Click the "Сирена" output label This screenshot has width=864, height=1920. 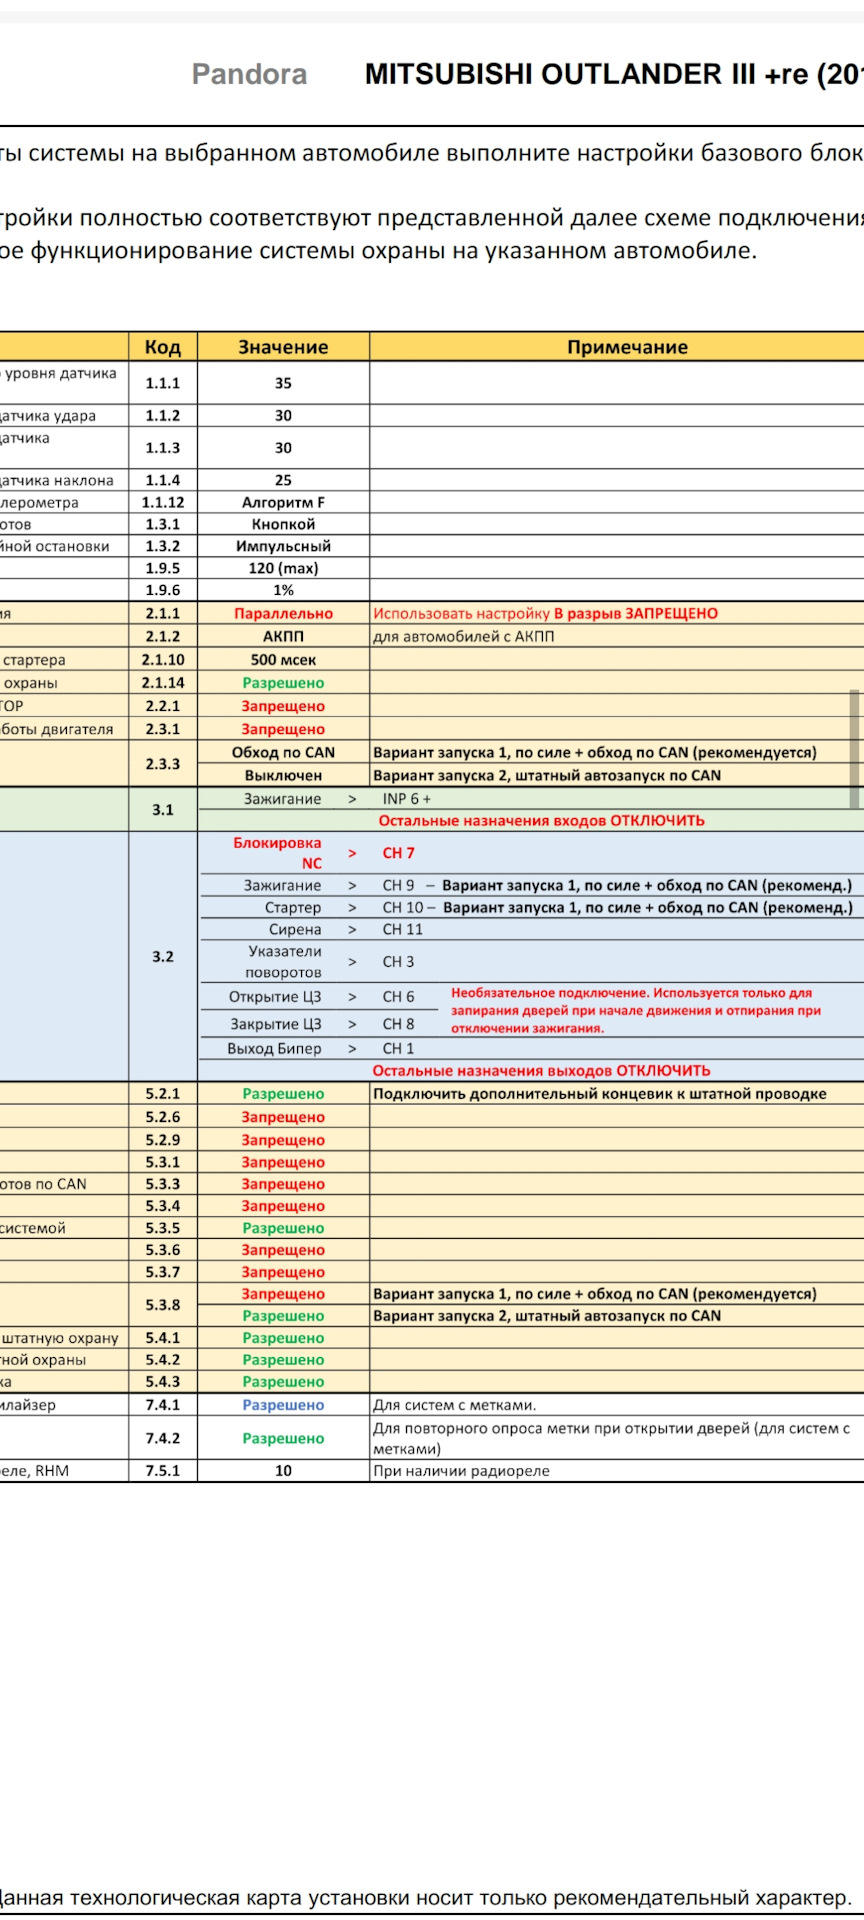[295, 930]
